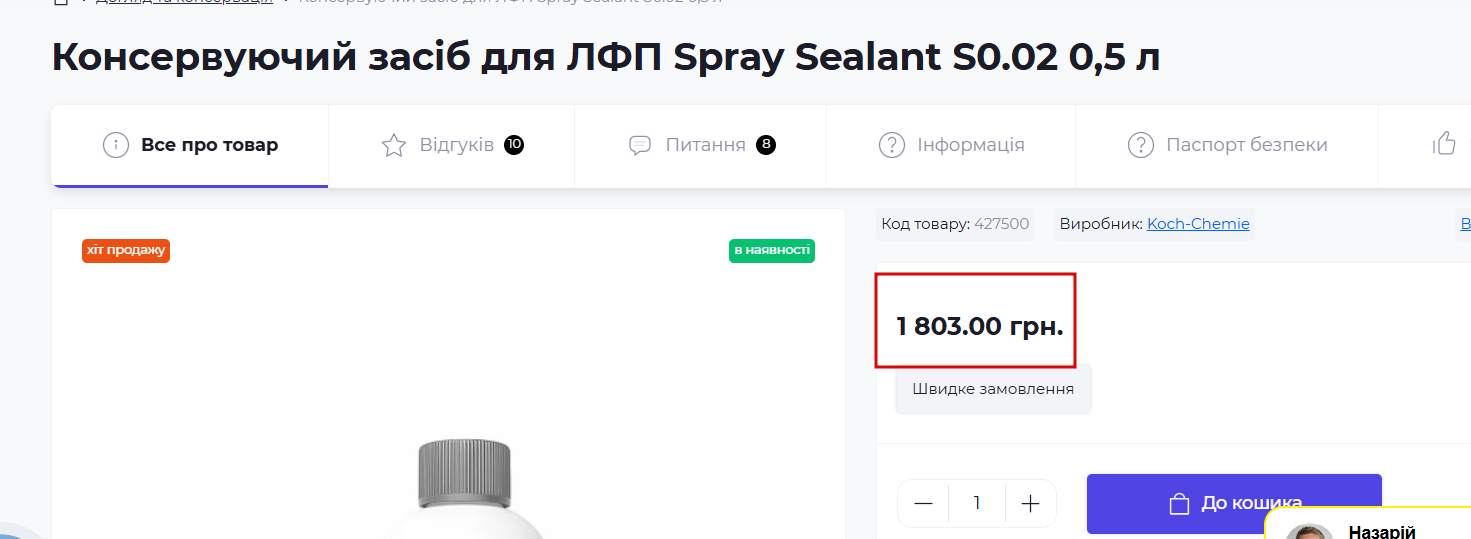Click the speech bubble icon beside Питання
Screen dimensions: 1471x539
coord(640,146)
